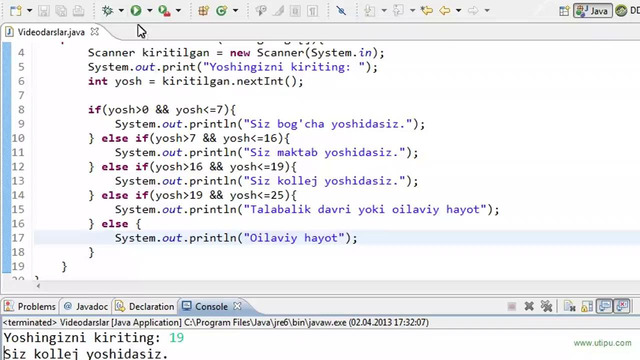Click line number 17 in gutter

pyautogui.click(x=18, y=238)
